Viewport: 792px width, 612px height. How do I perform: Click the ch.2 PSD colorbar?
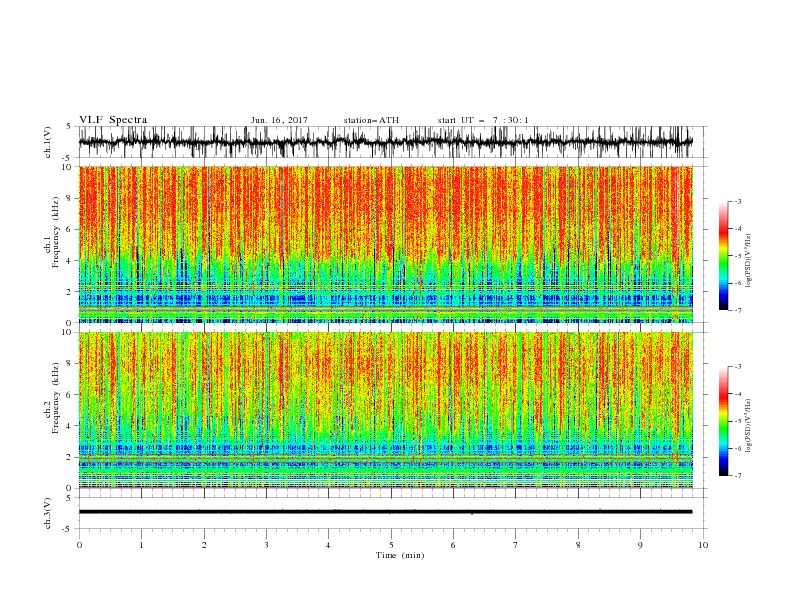(x=723, y=421)
